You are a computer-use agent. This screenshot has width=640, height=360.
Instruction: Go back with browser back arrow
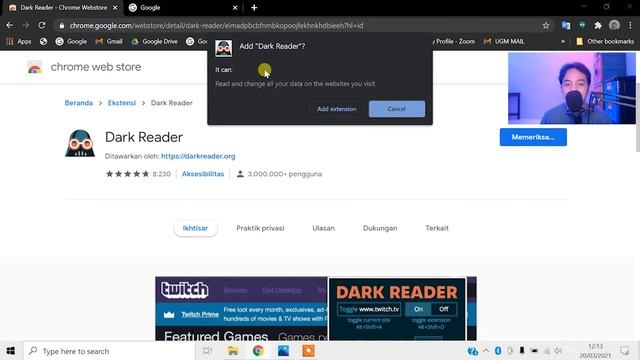point(9,25)
